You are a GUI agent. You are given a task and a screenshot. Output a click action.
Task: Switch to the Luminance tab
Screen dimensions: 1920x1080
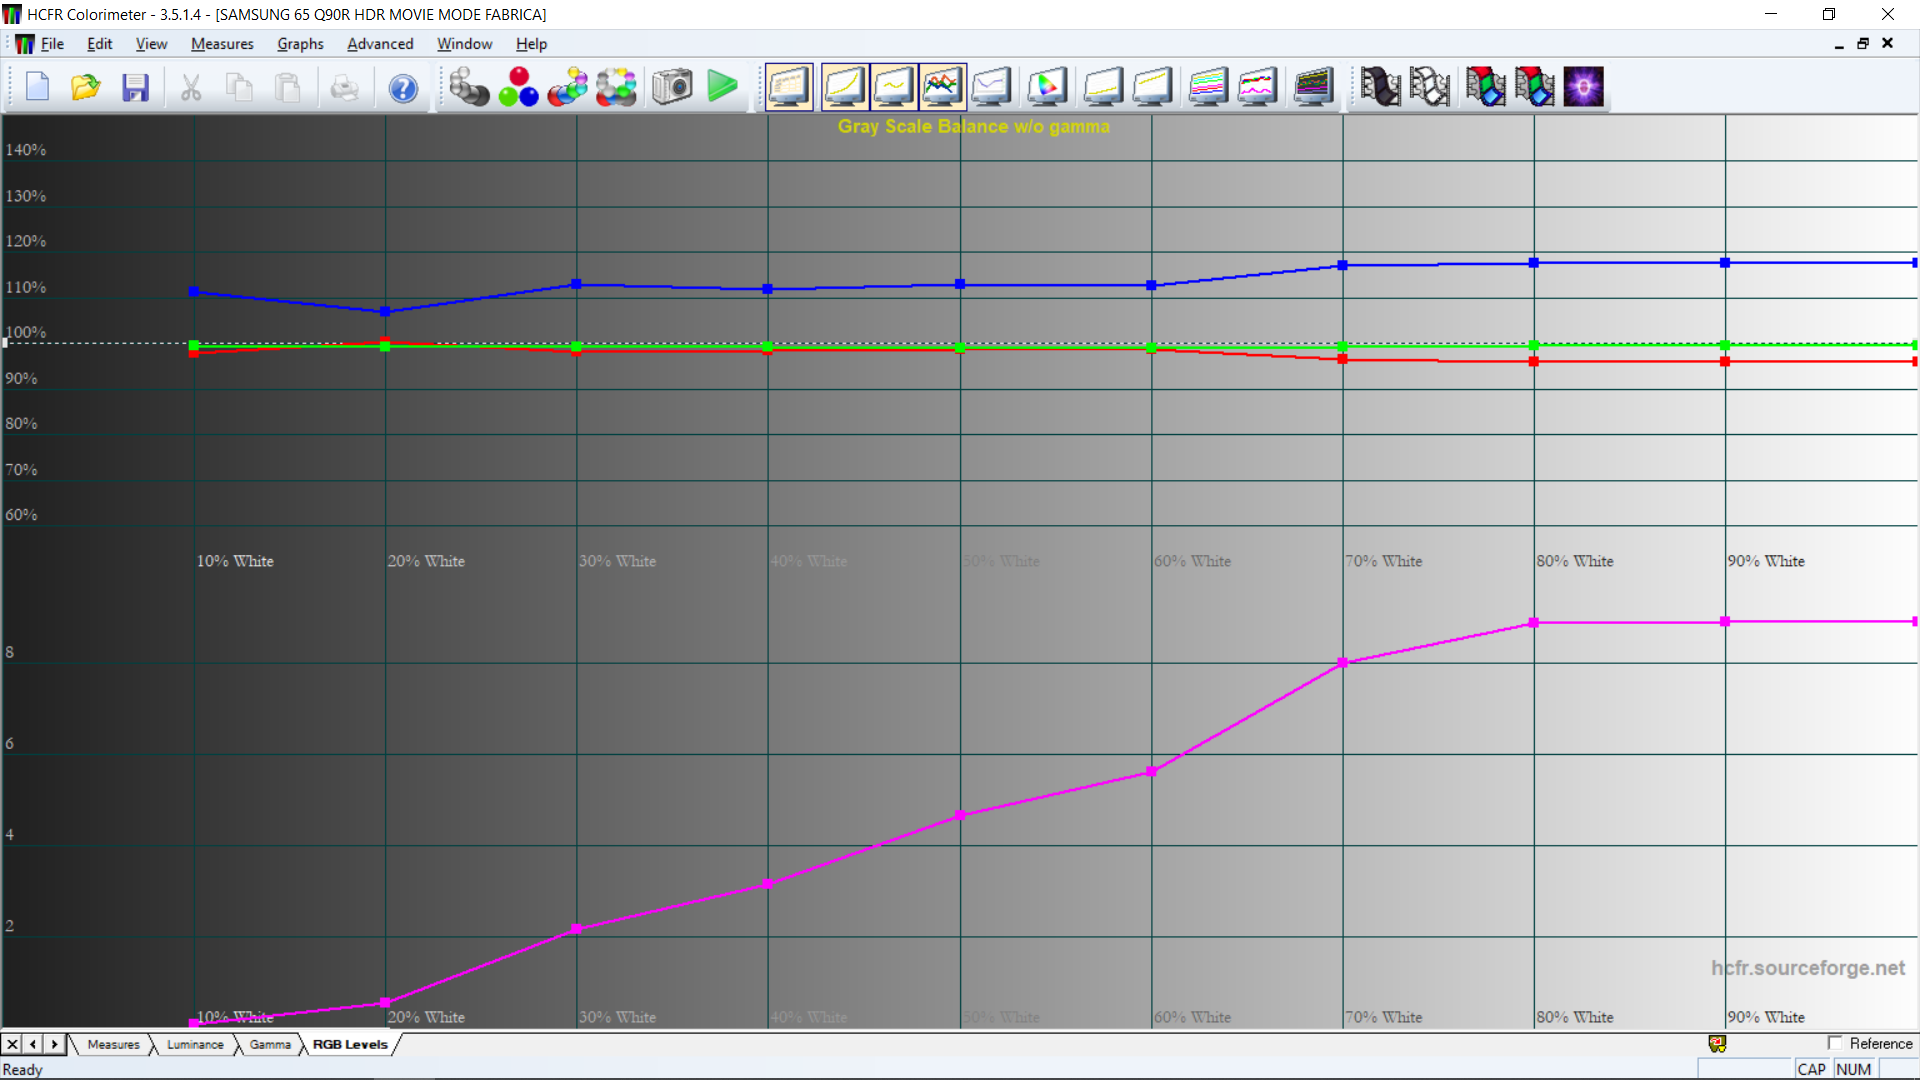point(195,1044)
